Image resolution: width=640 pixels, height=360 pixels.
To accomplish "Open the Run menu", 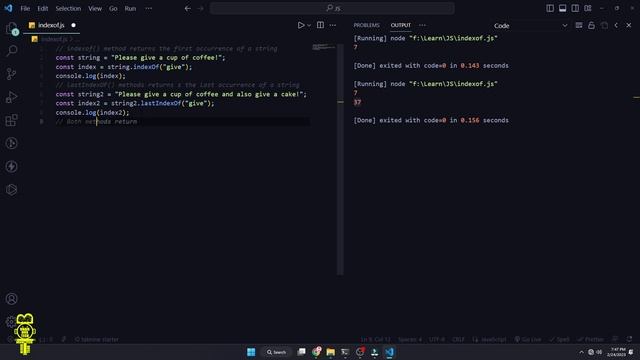I will [130, 8].
